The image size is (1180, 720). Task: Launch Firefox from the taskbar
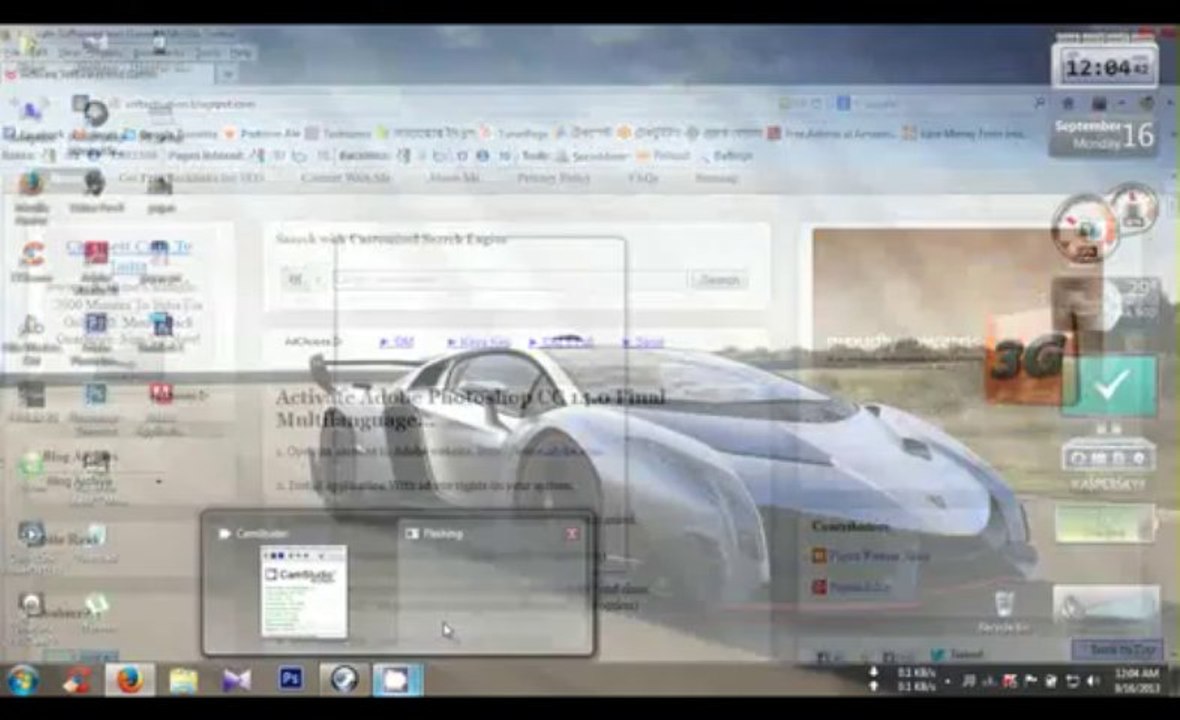(x=129, y=680)
